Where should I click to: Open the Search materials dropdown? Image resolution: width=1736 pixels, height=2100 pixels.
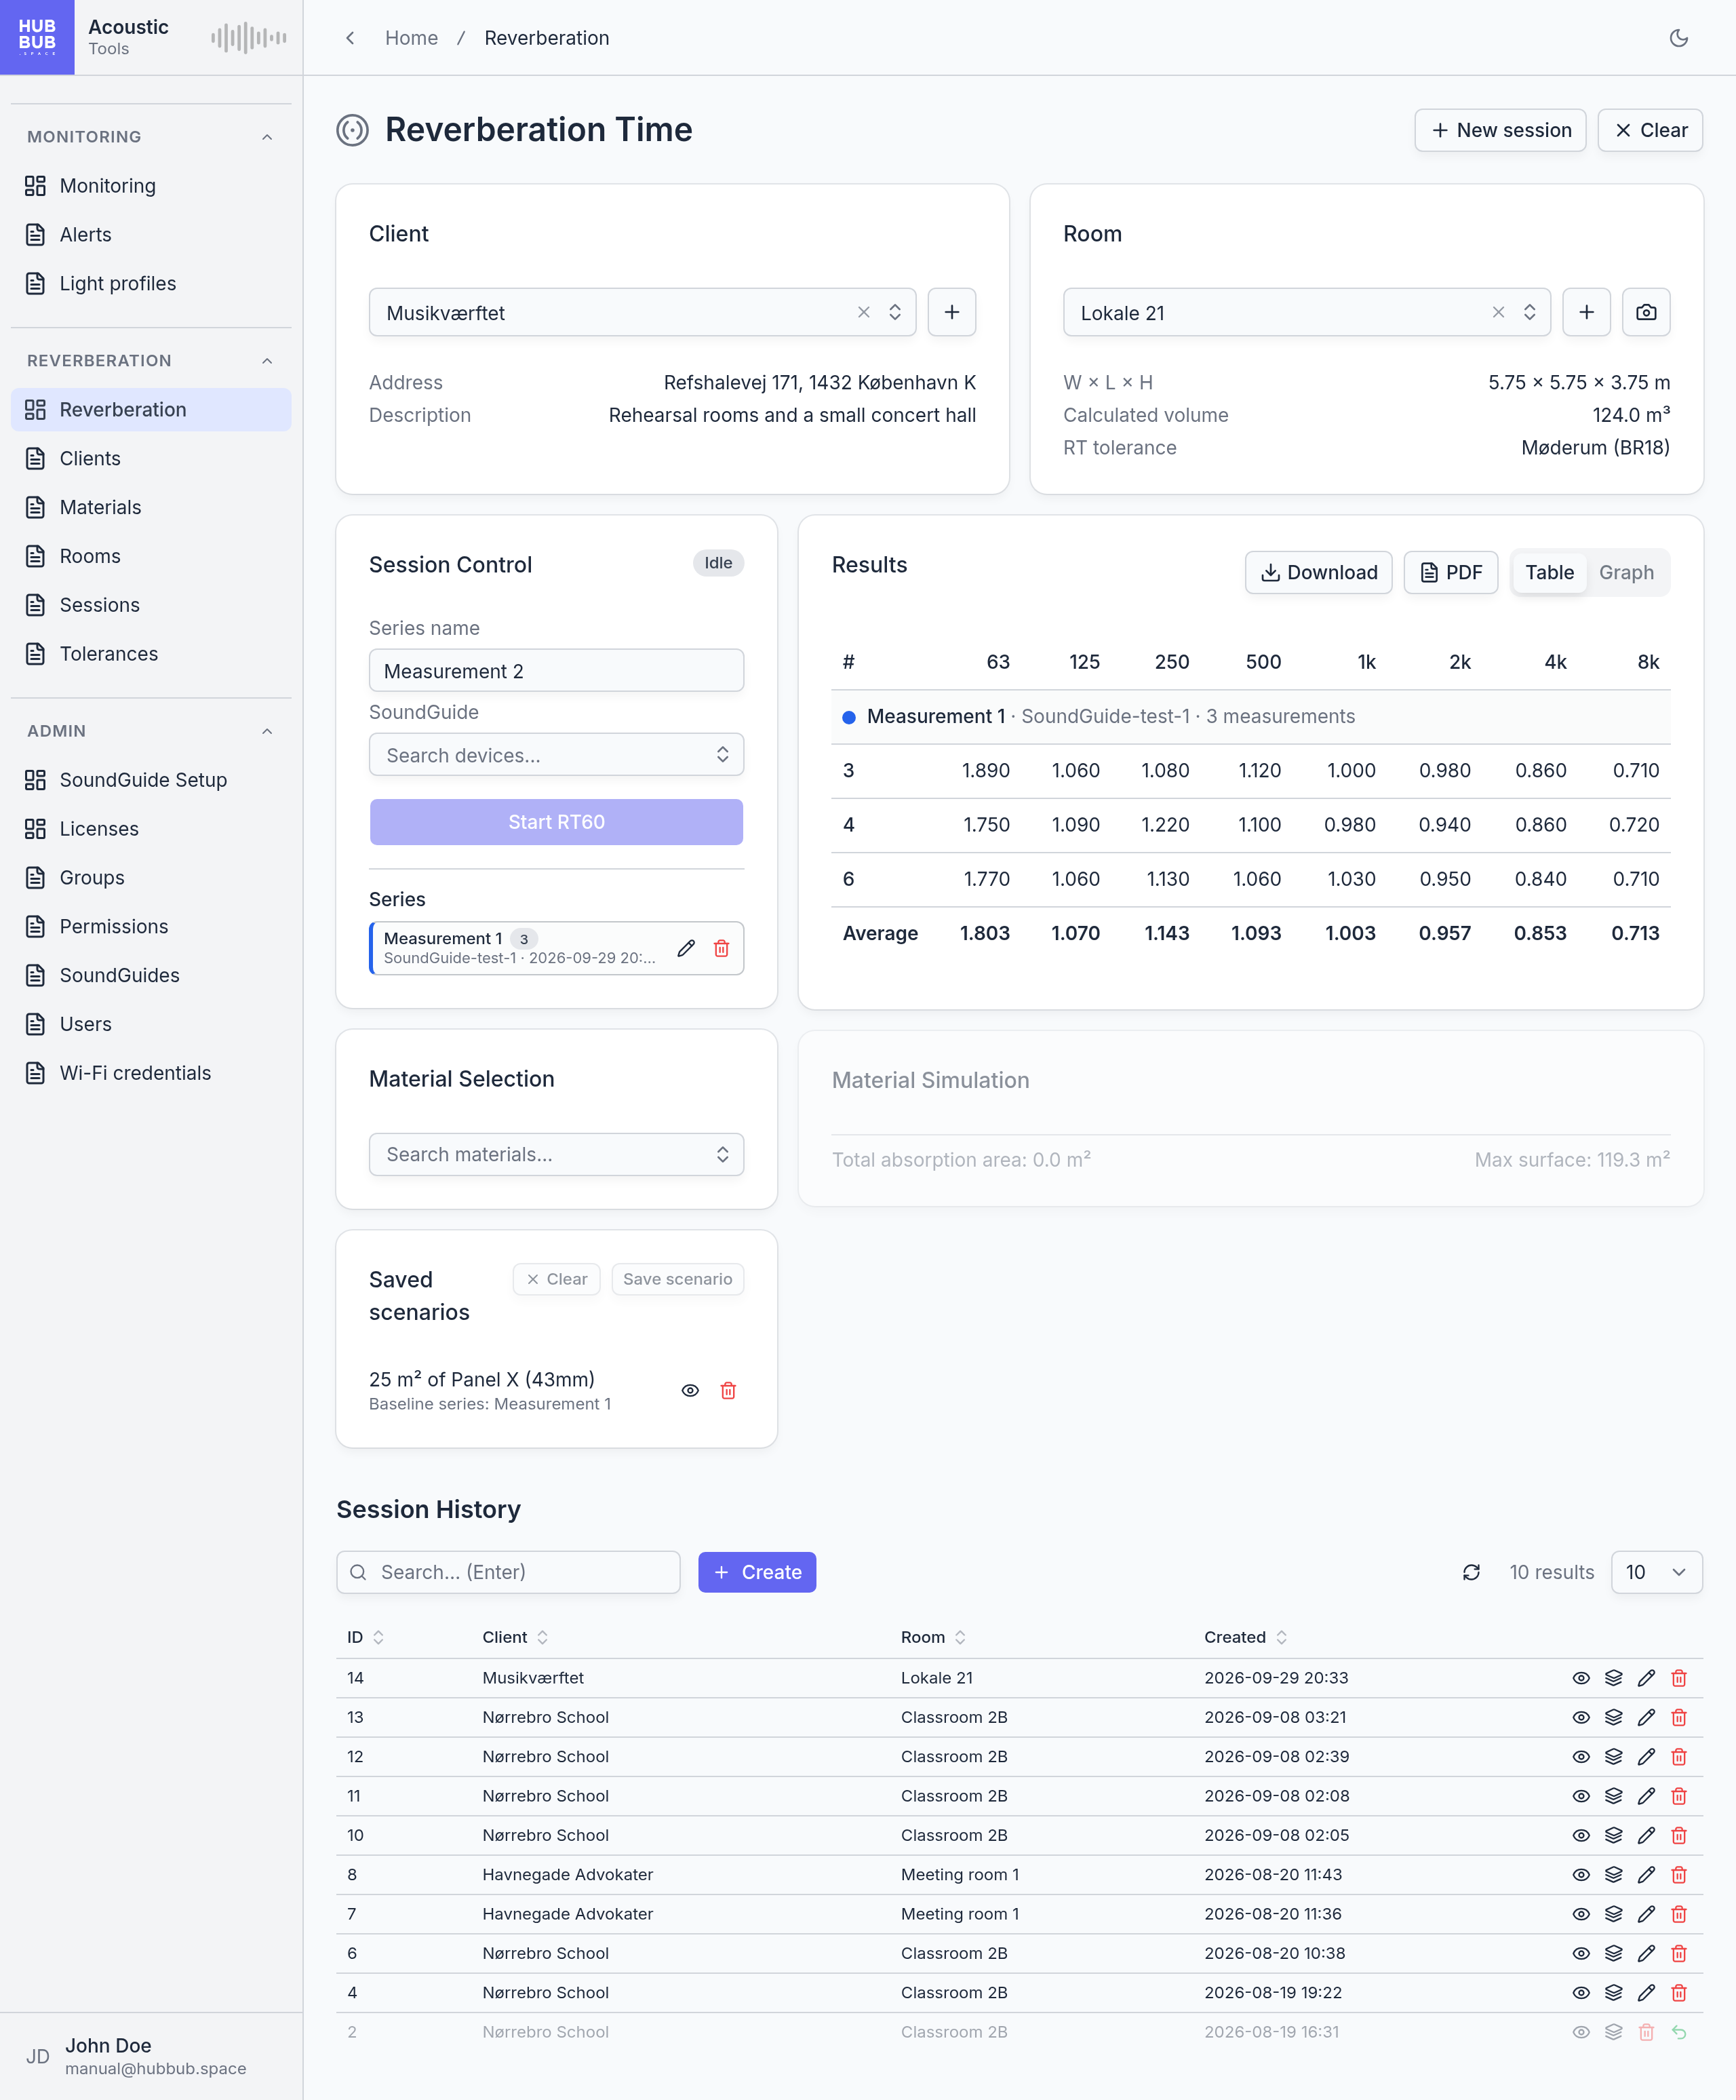(x=556, y=1154)
